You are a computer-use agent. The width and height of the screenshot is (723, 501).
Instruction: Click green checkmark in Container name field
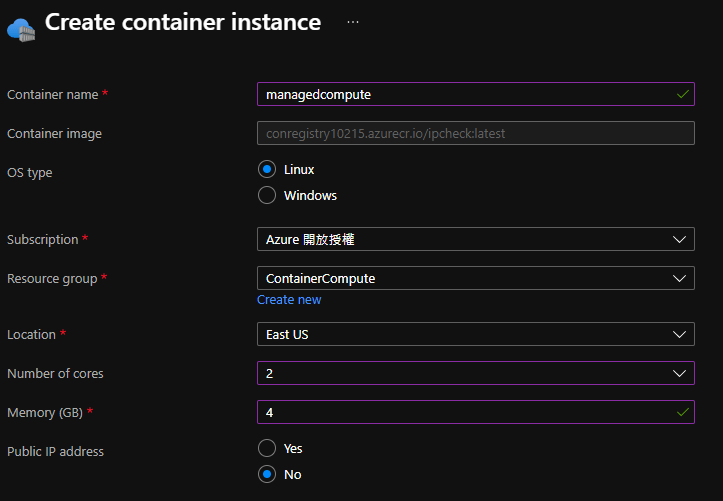pyautogui.click(x=683, y=94)
